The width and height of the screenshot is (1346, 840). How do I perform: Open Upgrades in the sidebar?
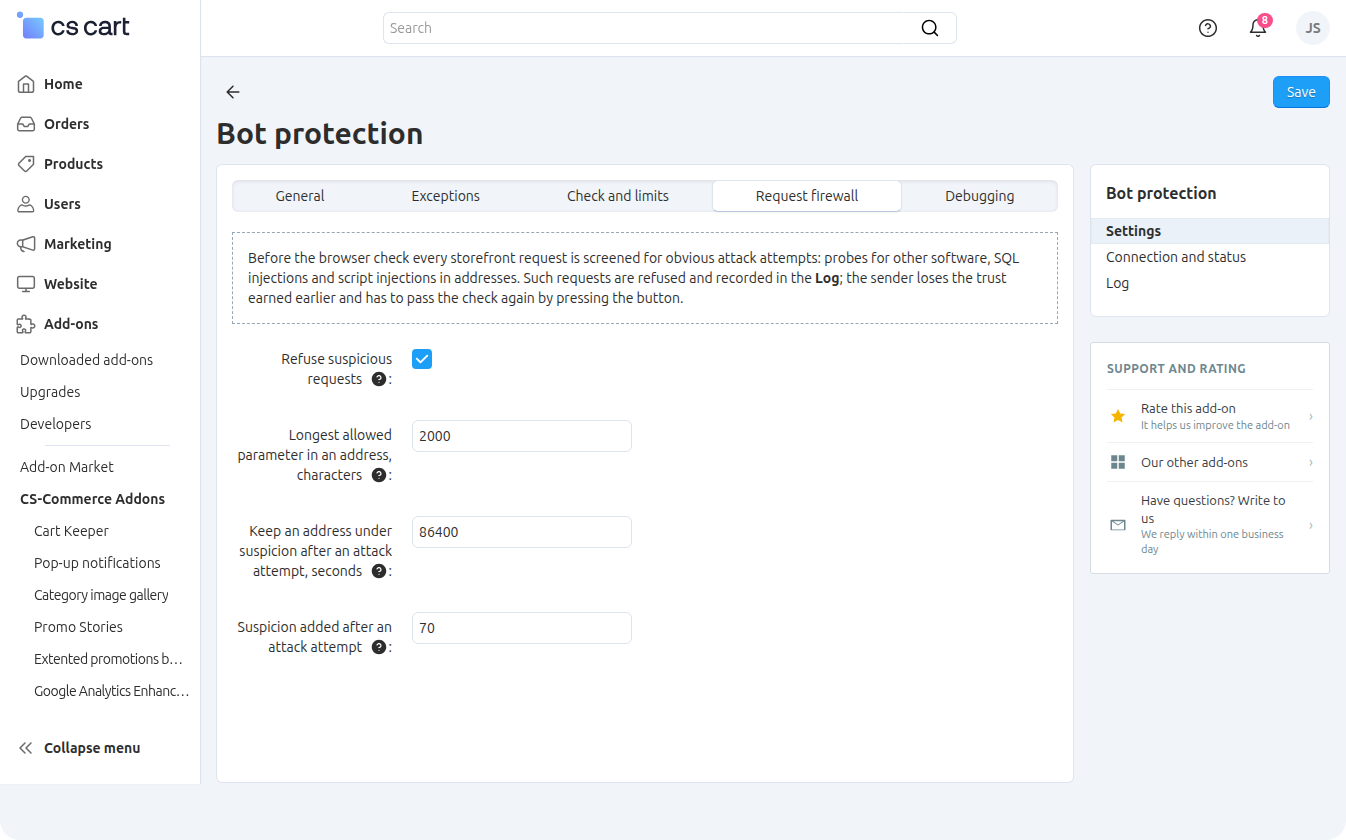50,392
